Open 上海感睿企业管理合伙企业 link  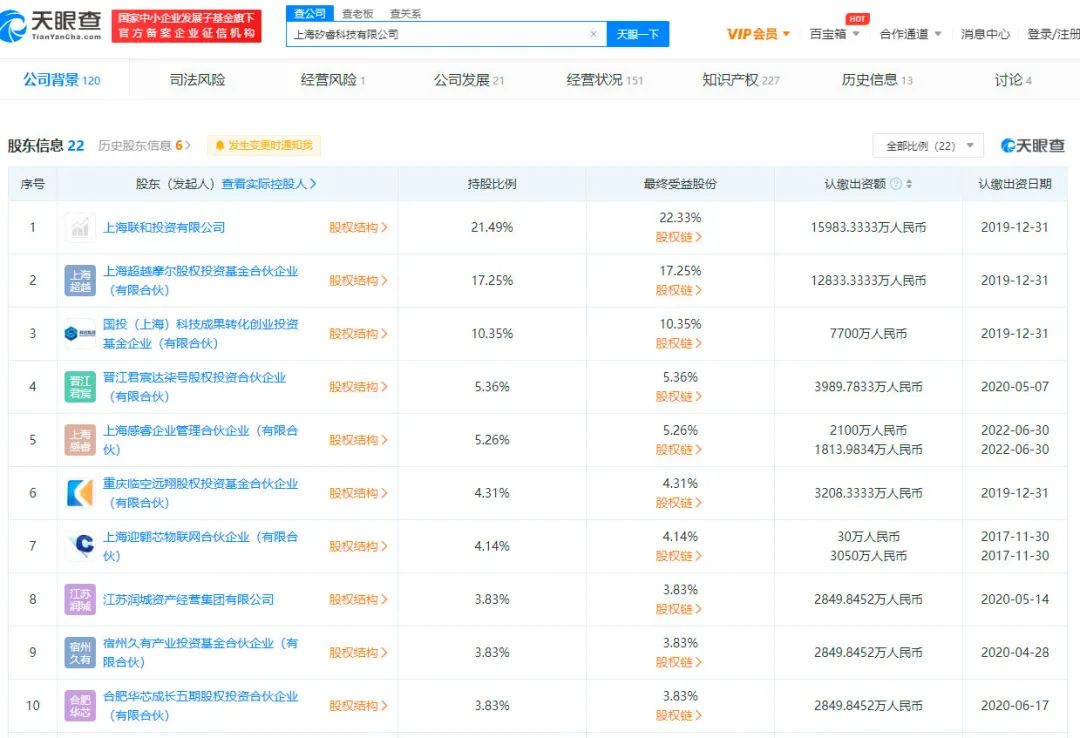pyautogui.click(x=200, y=440)
